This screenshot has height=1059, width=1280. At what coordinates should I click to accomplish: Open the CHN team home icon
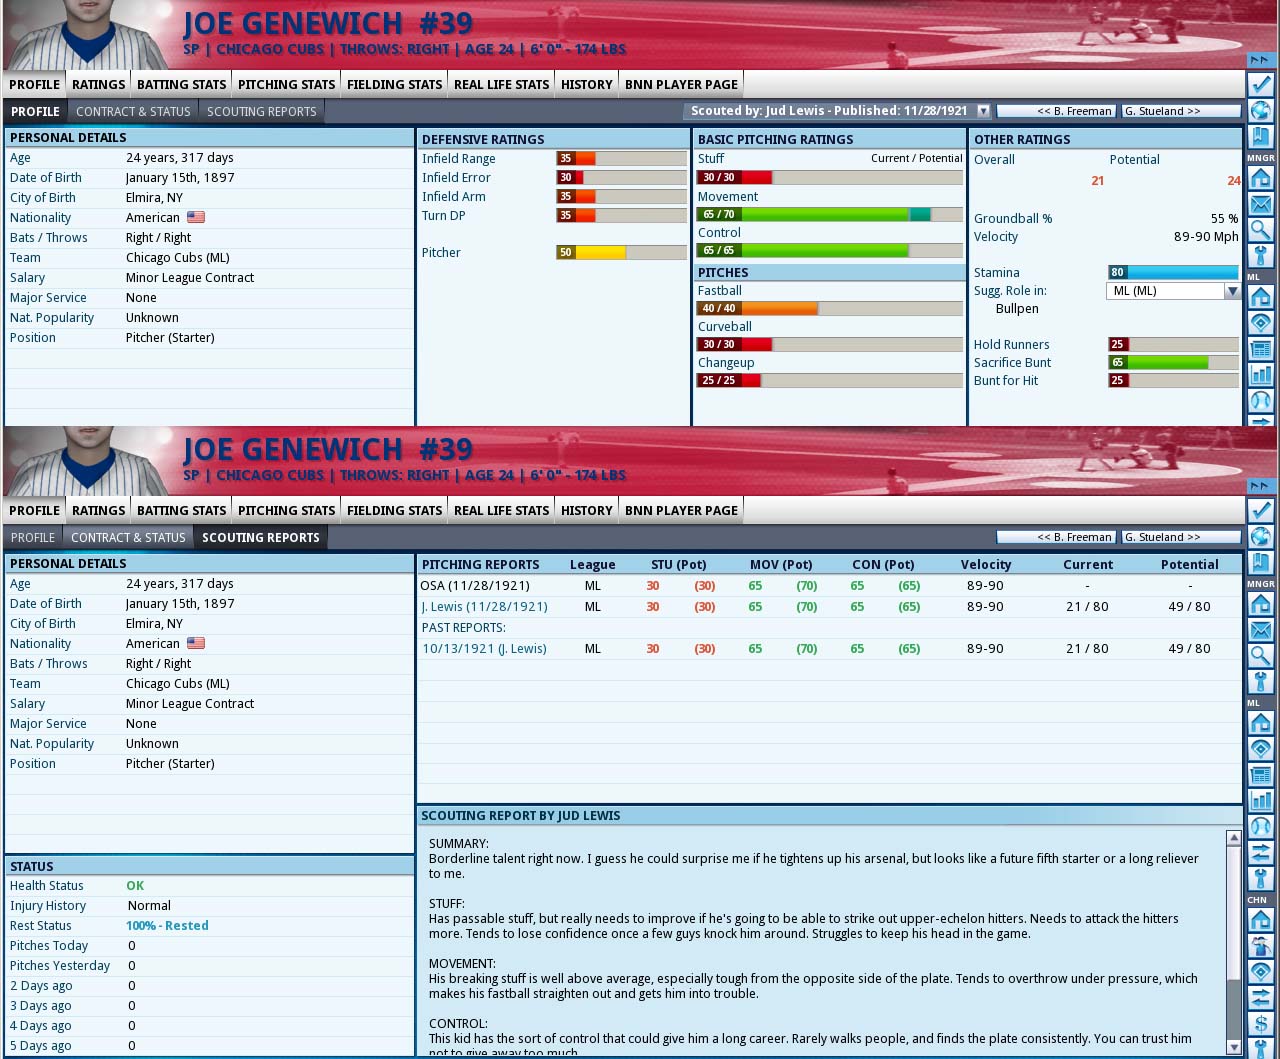click(1260, 919)
